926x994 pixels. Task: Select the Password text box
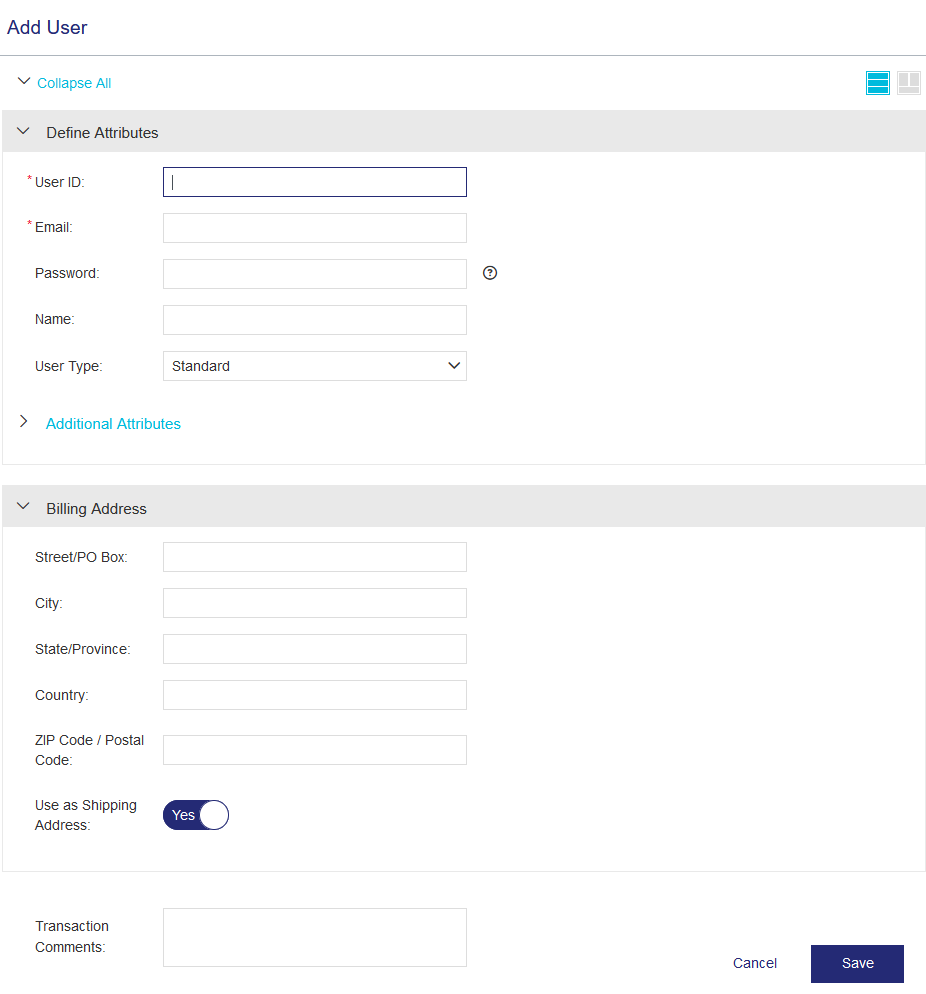[x=314, y=274]
